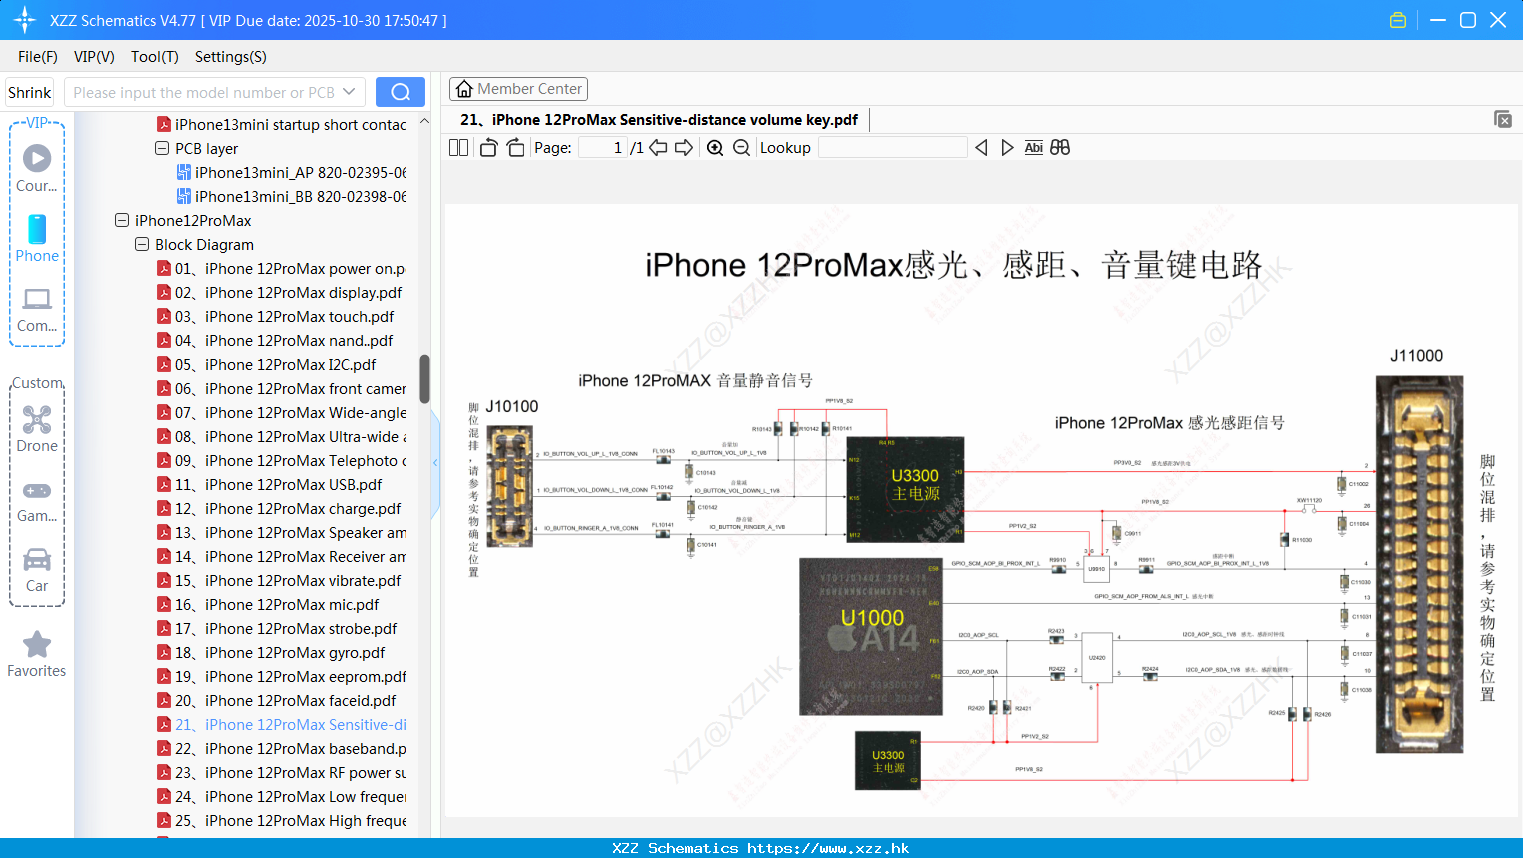Collapse the PCB layer node
Image resolution: width=1523 pixels, height=858 pixels.
coord(162,148)
